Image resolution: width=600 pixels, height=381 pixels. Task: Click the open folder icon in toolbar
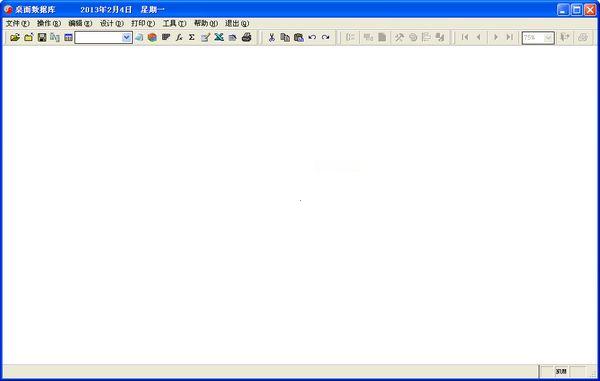click(x=15, y=37)
